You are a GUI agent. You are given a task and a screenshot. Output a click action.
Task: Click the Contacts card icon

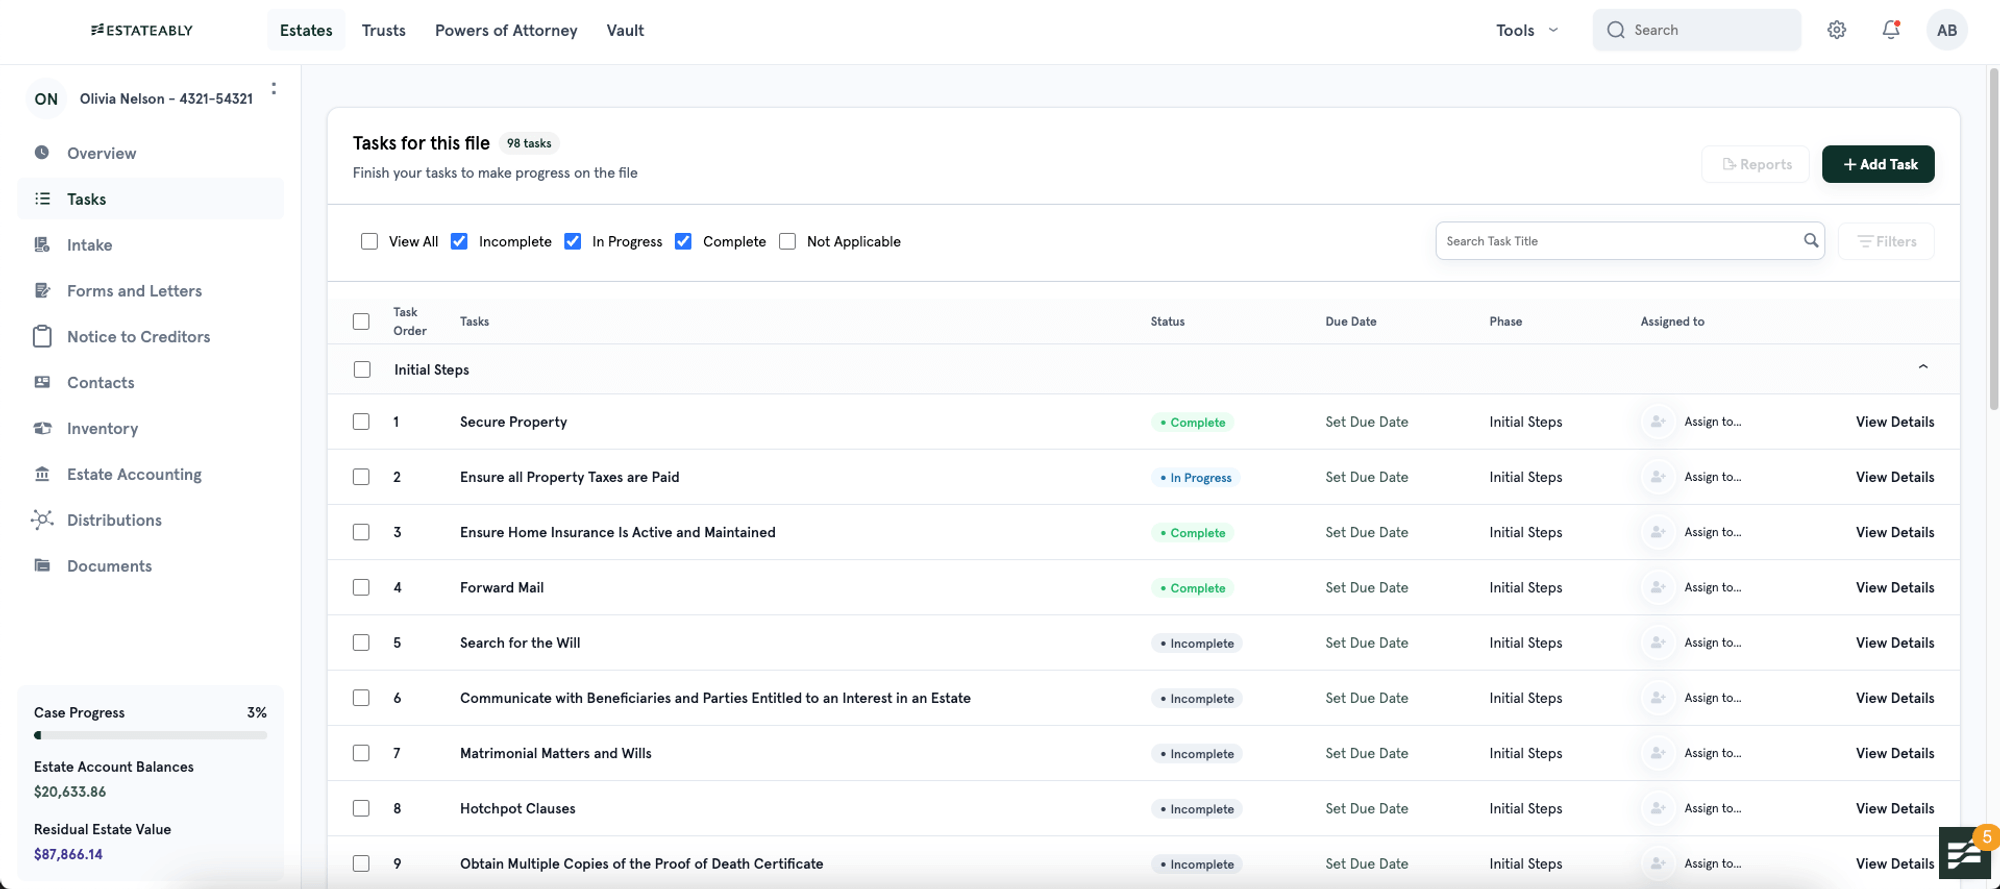coord(42,382)
